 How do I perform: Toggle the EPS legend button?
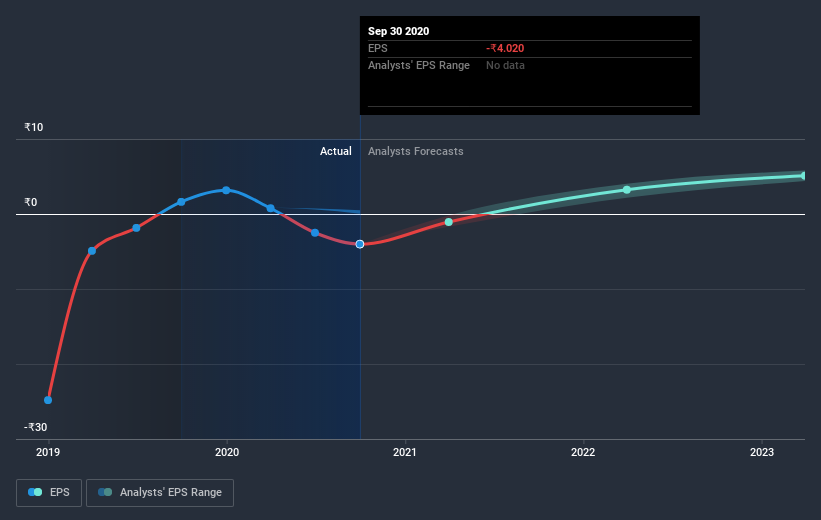click(49, 492)
